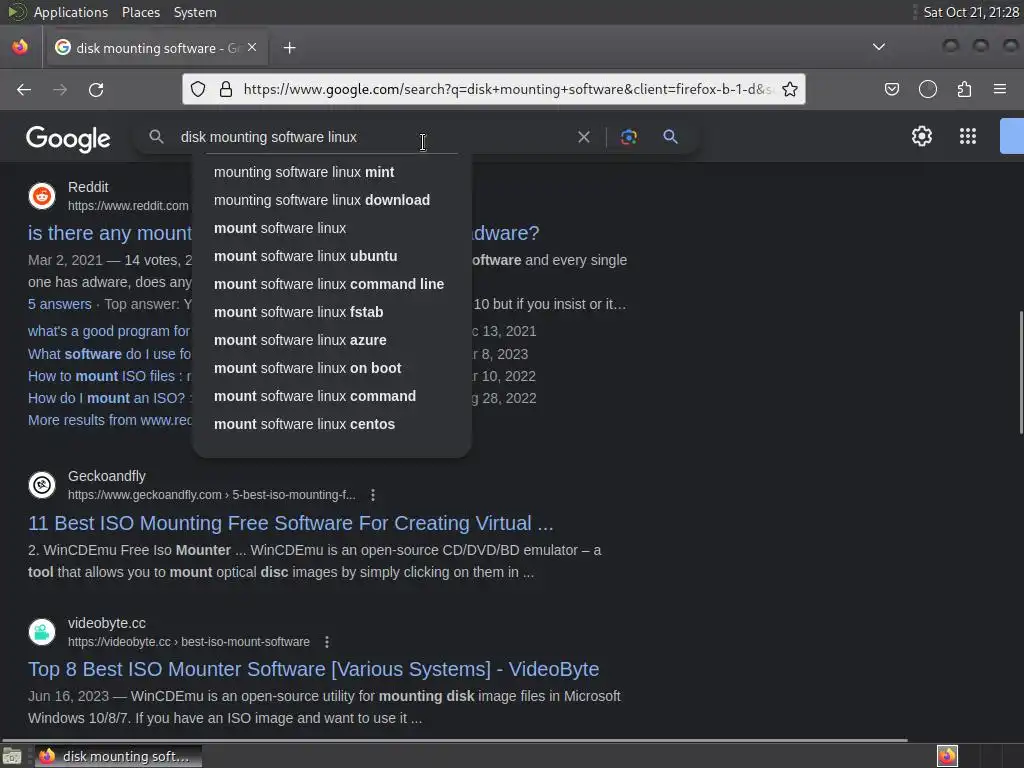Click into the Google search text field
This screenshot has height=768, width=1024.
(x=372, y=137)
